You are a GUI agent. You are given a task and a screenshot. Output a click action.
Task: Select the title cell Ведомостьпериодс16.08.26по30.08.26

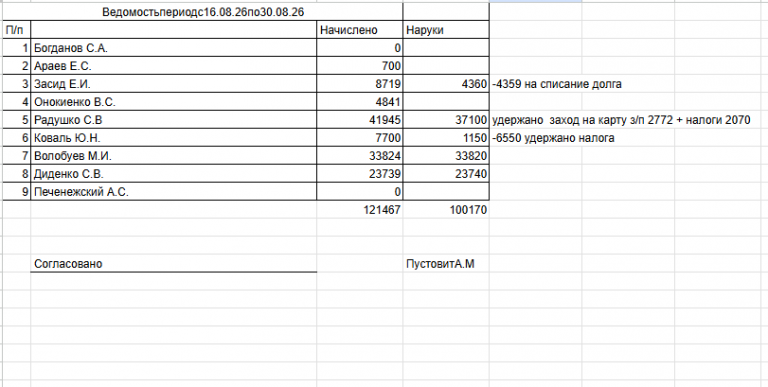tap(203, 12)
